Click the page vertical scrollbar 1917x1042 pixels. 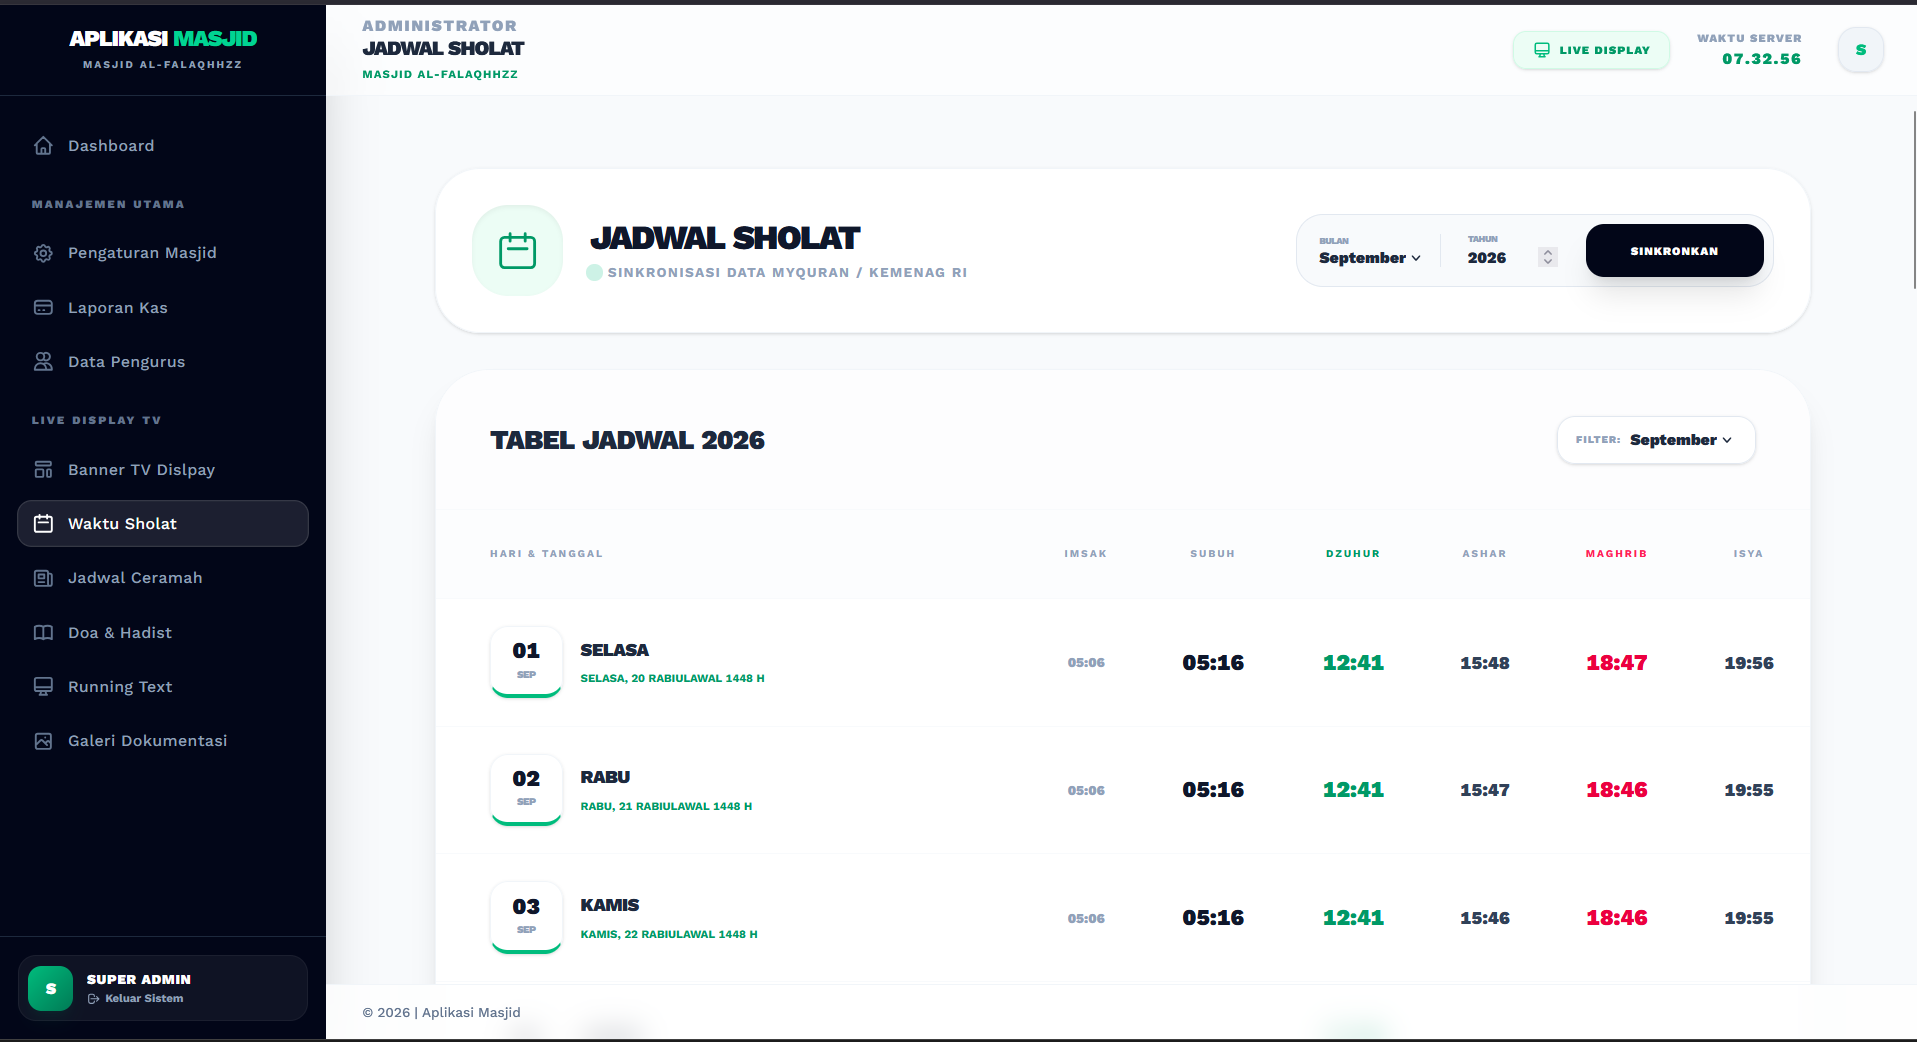coord(1913,200)
